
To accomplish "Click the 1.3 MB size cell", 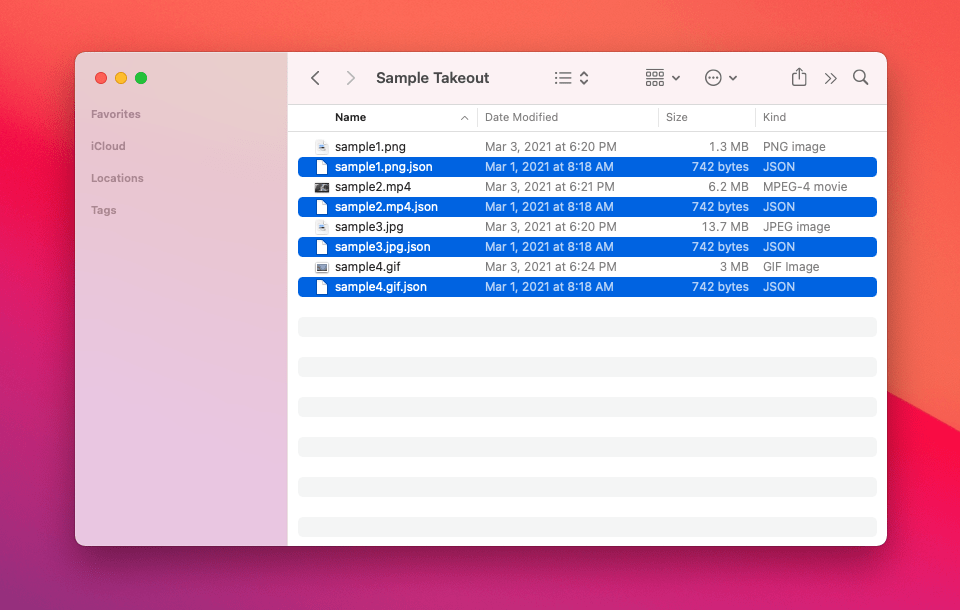I will (x=729, y=146).
